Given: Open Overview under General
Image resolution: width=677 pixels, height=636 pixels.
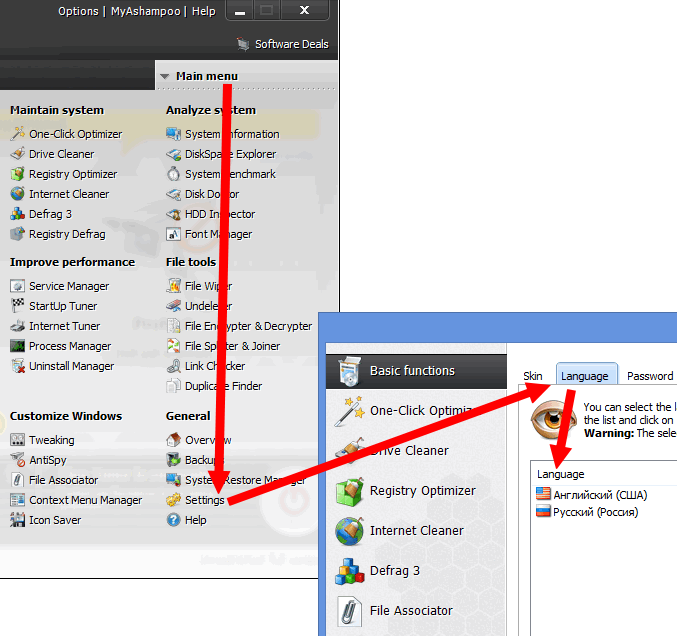Looking at the screenshot, I should pyautogui.click(x=208, y=440).
